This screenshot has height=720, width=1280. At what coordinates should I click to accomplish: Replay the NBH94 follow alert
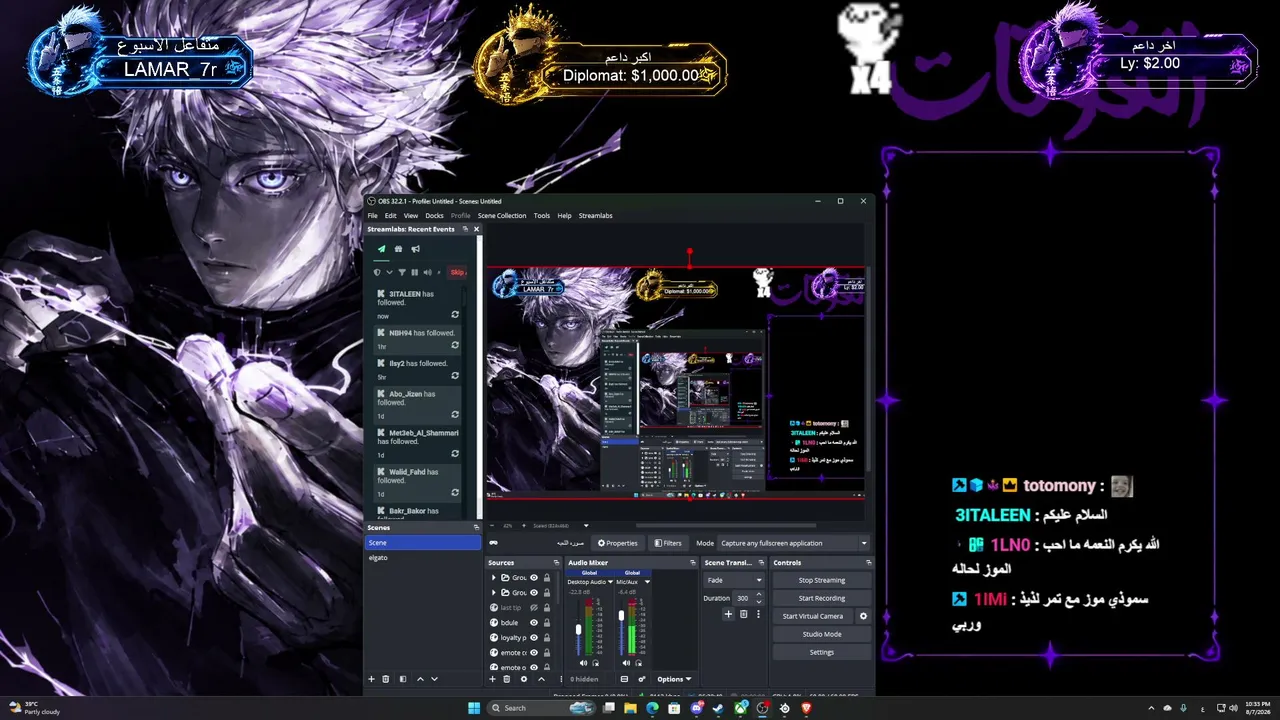[x=455, y=346]
